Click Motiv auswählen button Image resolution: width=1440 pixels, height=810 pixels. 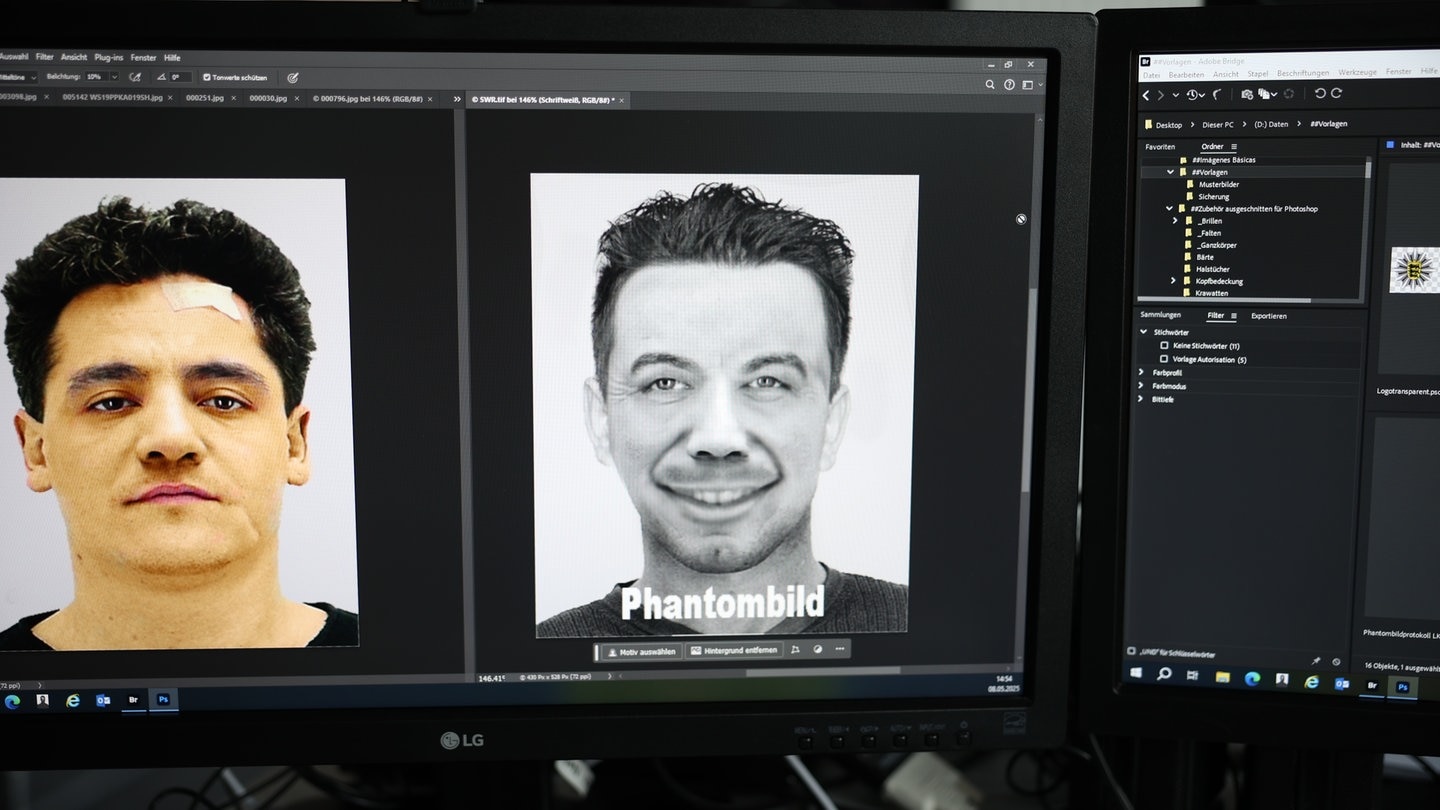coord(642,650)
